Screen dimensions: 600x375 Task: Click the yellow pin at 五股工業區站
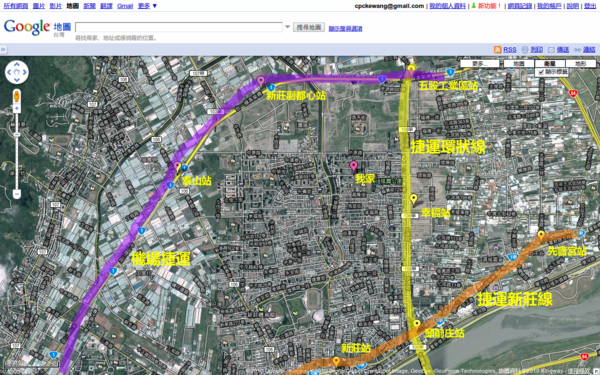(x=411, y=70)
